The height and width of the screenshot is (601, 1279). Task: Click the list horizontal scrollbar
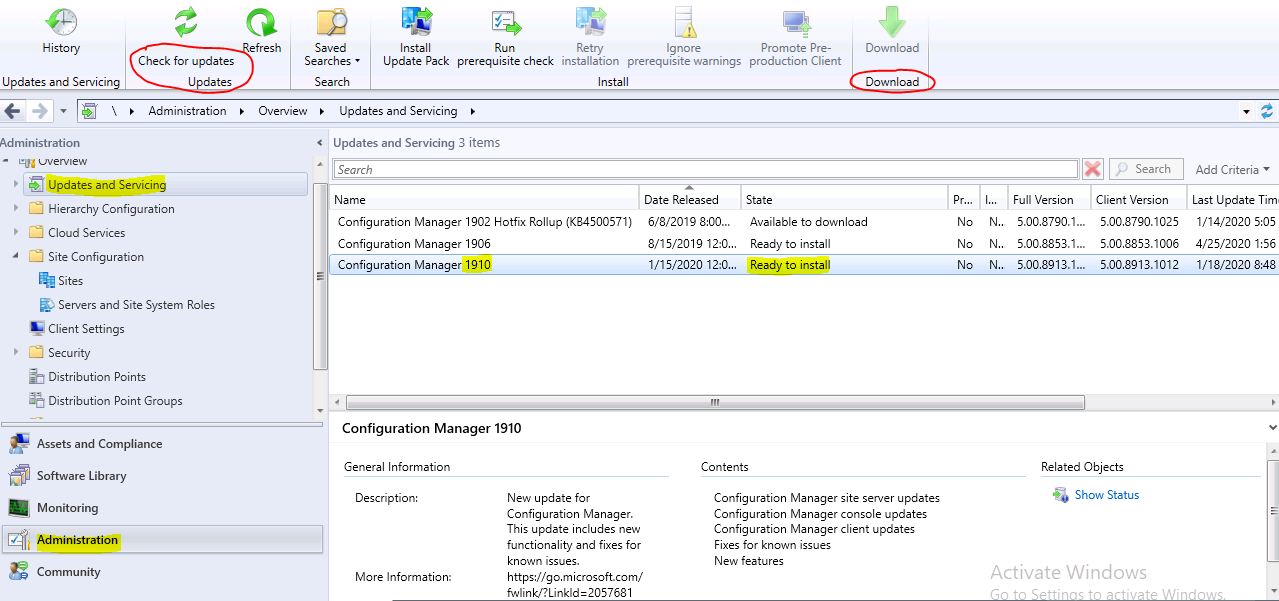(715, 402)
